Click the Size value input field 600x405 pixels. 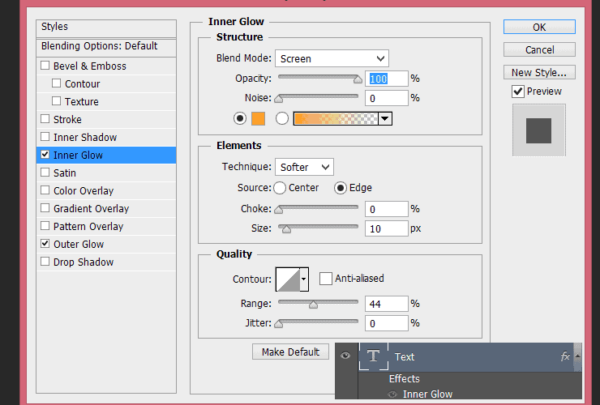(385, 229)
